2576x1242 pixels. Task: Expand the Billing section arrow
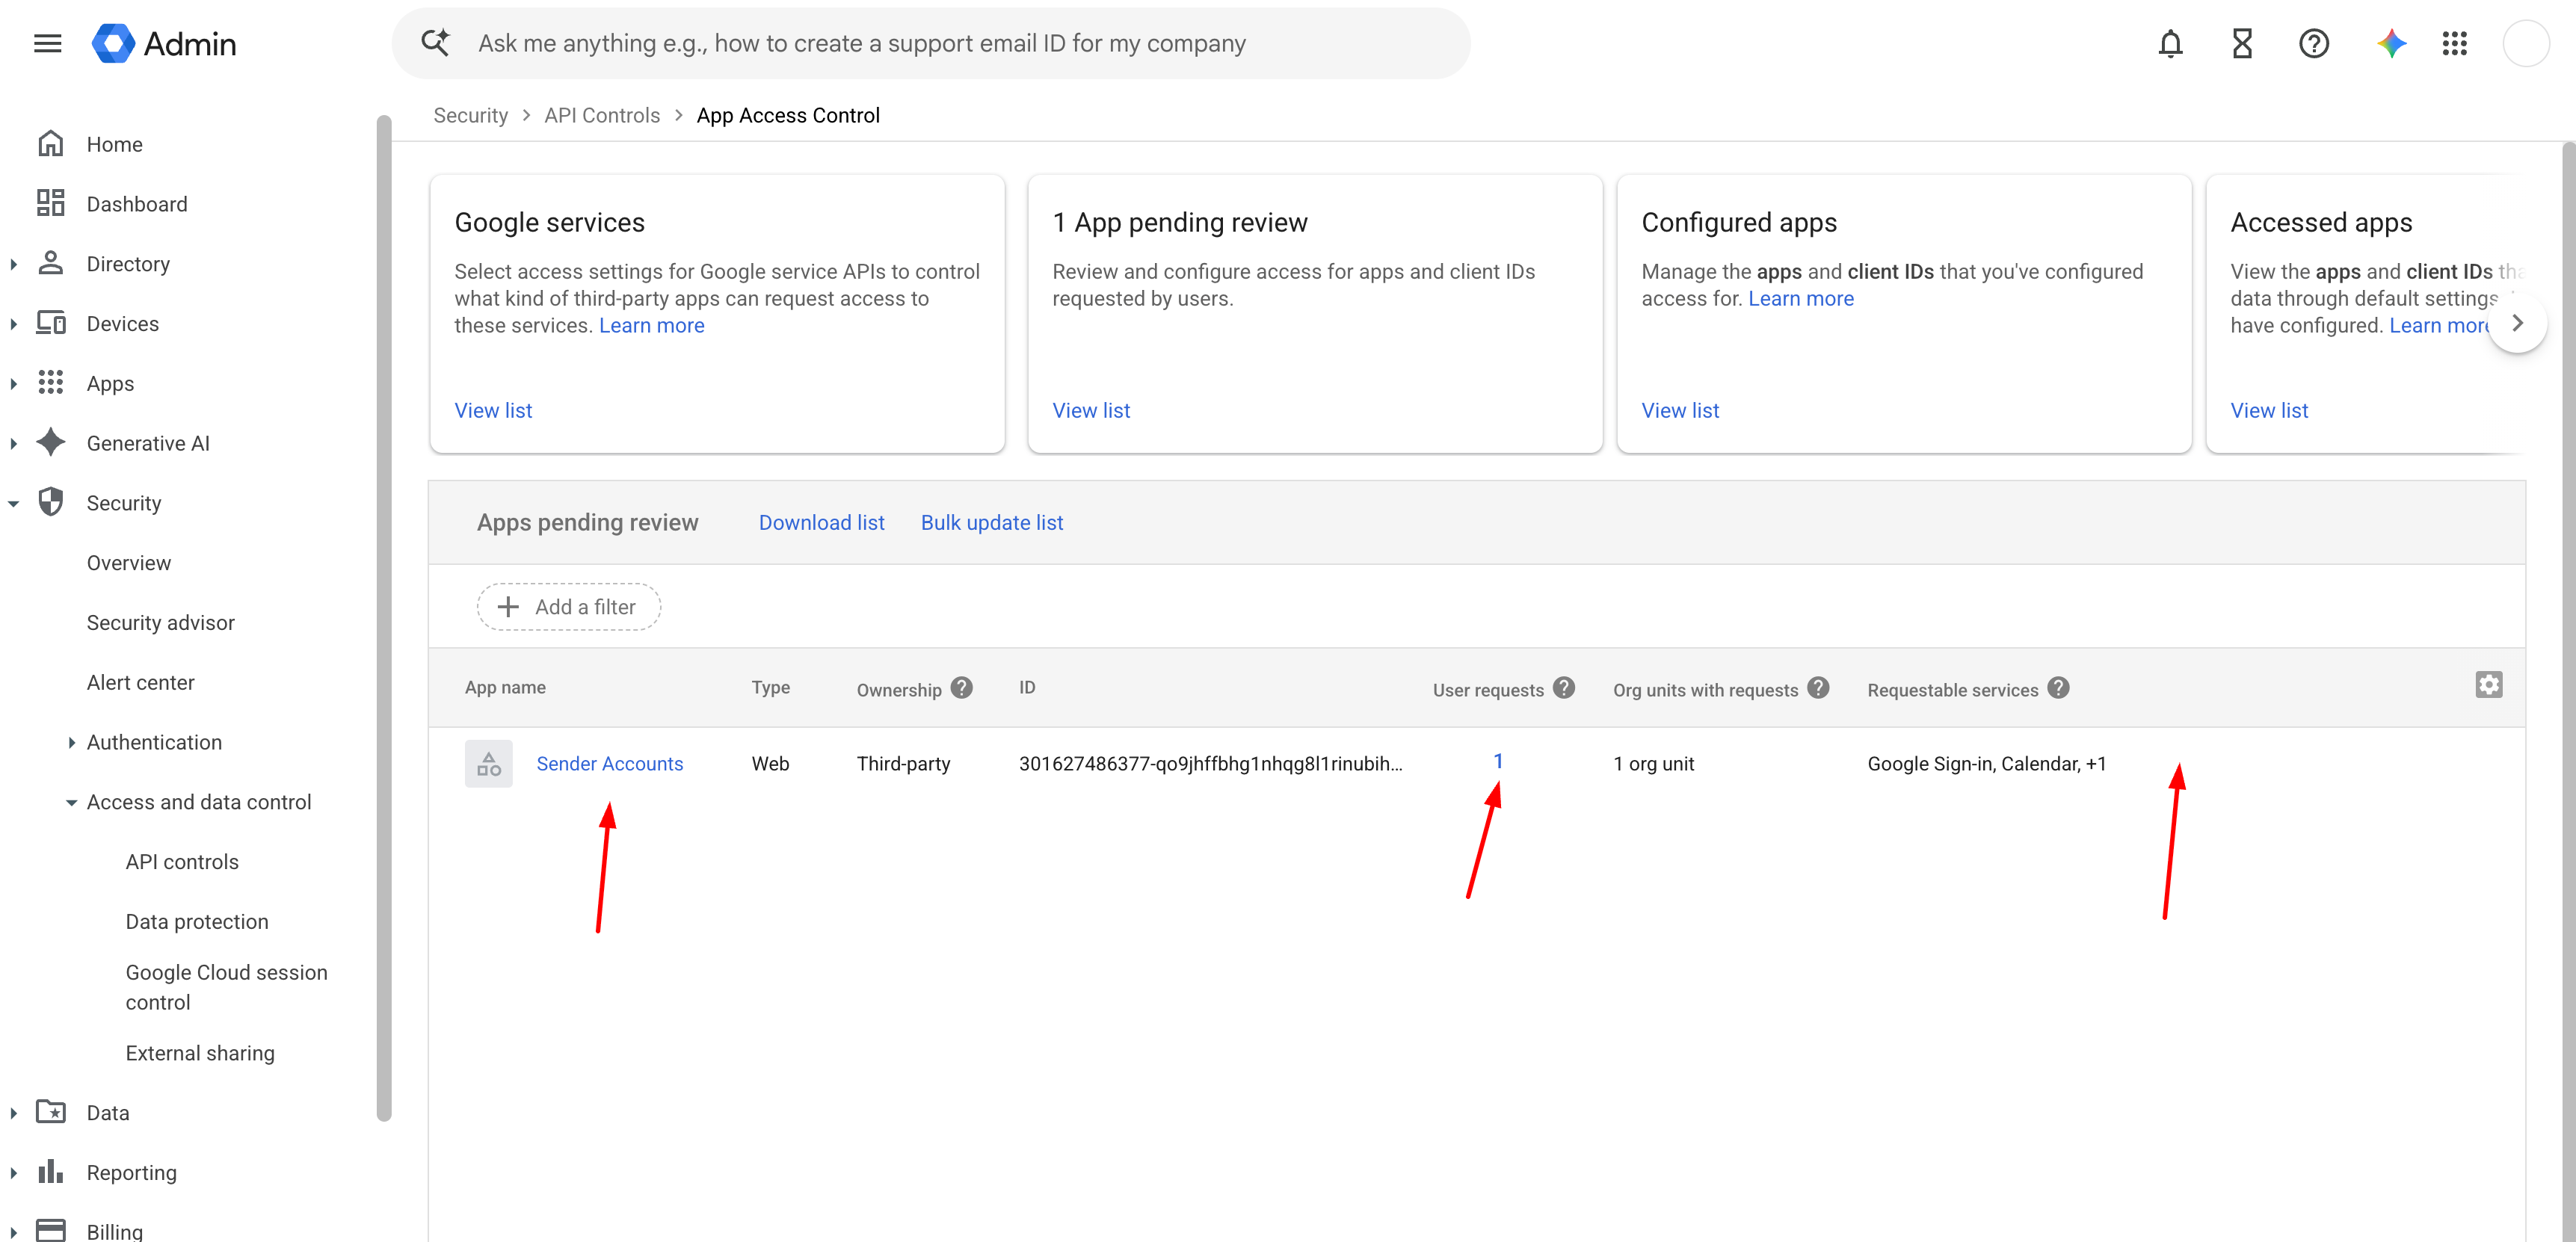tap(14, 1232)
